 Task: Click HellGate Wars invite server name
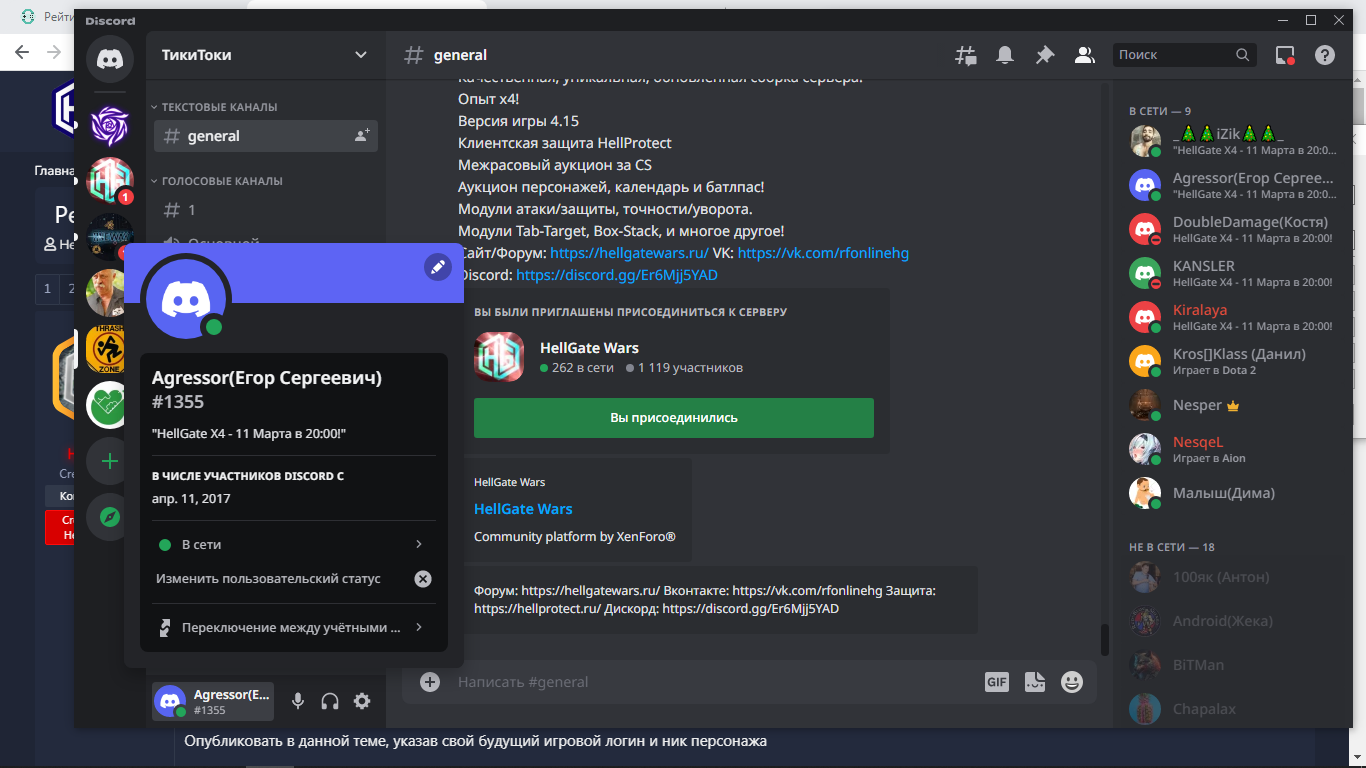pos(589,348)
